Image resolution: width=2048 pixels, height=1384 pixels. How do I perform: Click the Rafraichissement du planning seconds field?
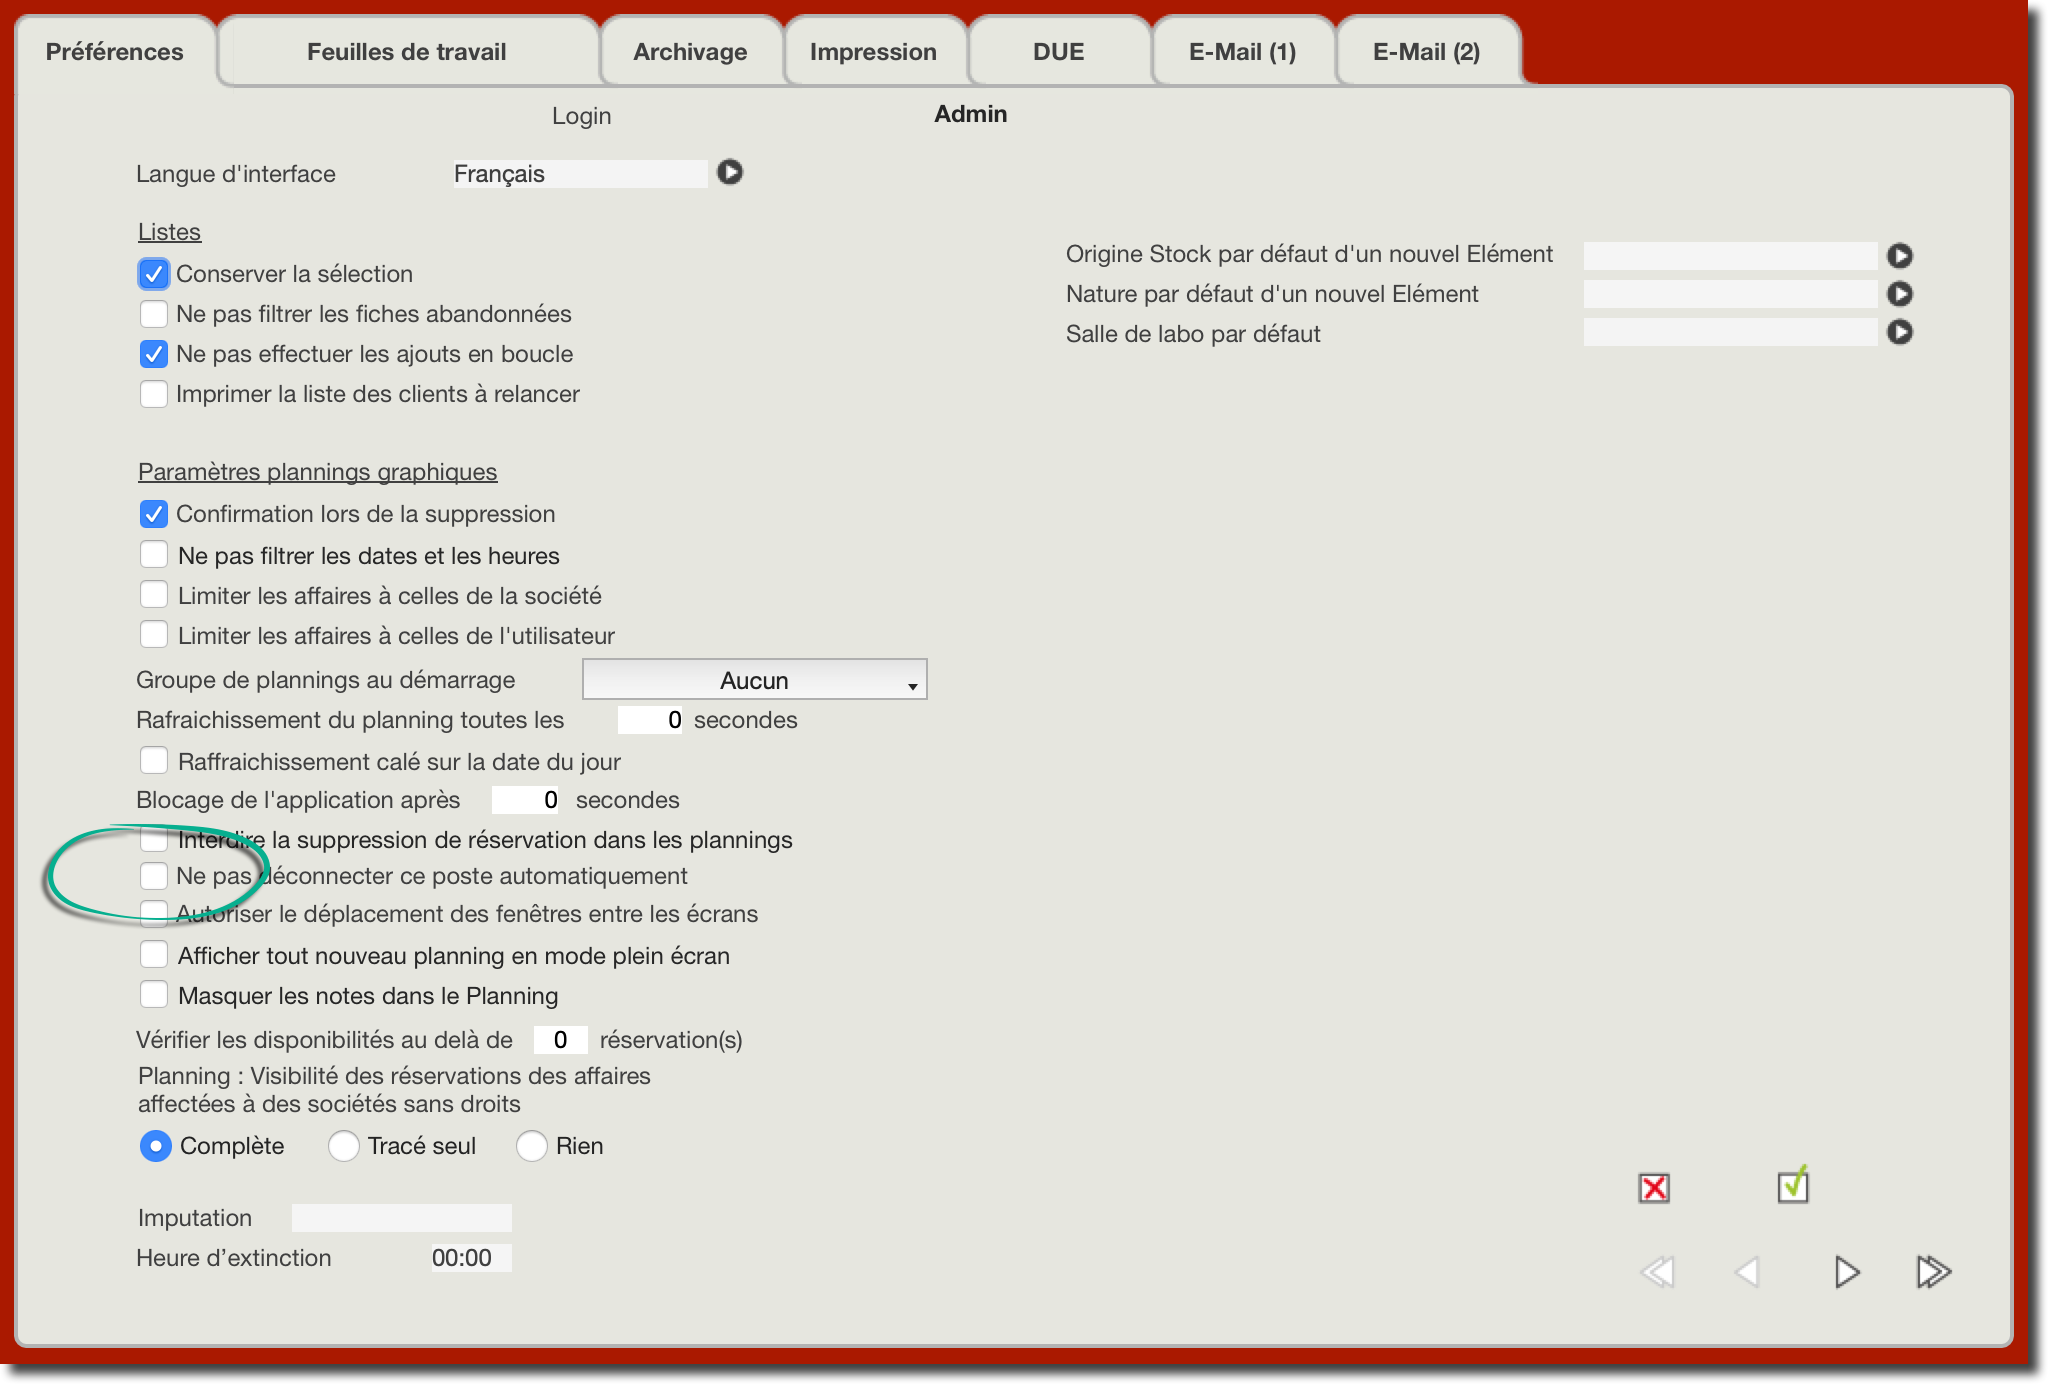coord(650,720)
